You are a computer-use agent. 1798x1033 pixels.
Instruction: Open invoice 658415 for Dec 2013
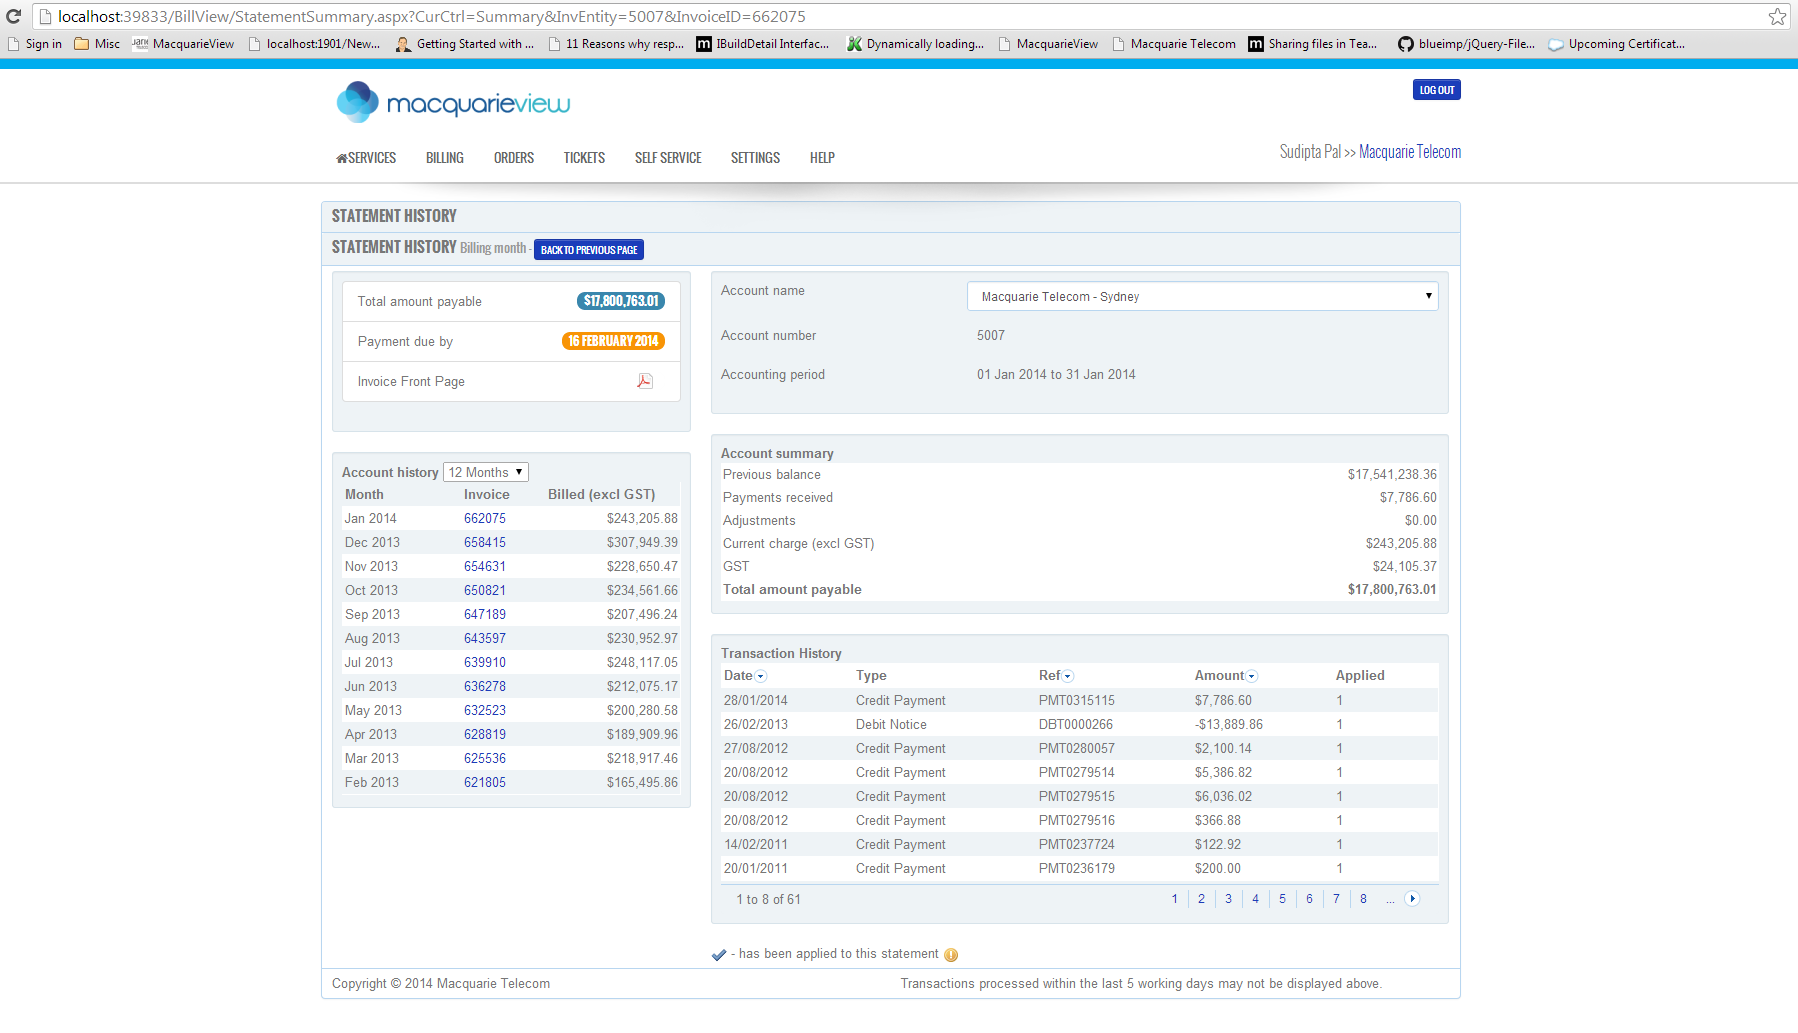pyautogui.click(x=485, y=542)
